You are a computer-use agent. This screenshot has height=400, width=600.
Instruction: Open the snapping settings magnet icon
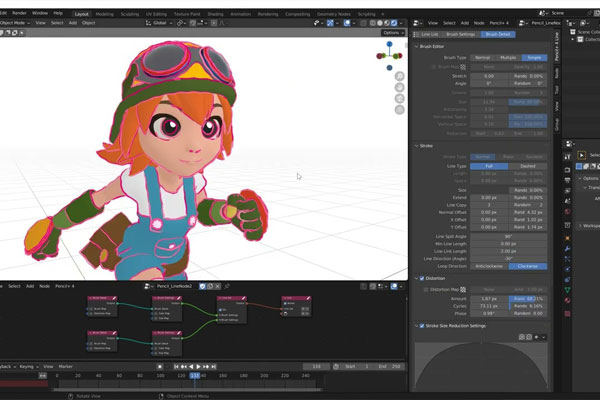click(x=193, y=23)
